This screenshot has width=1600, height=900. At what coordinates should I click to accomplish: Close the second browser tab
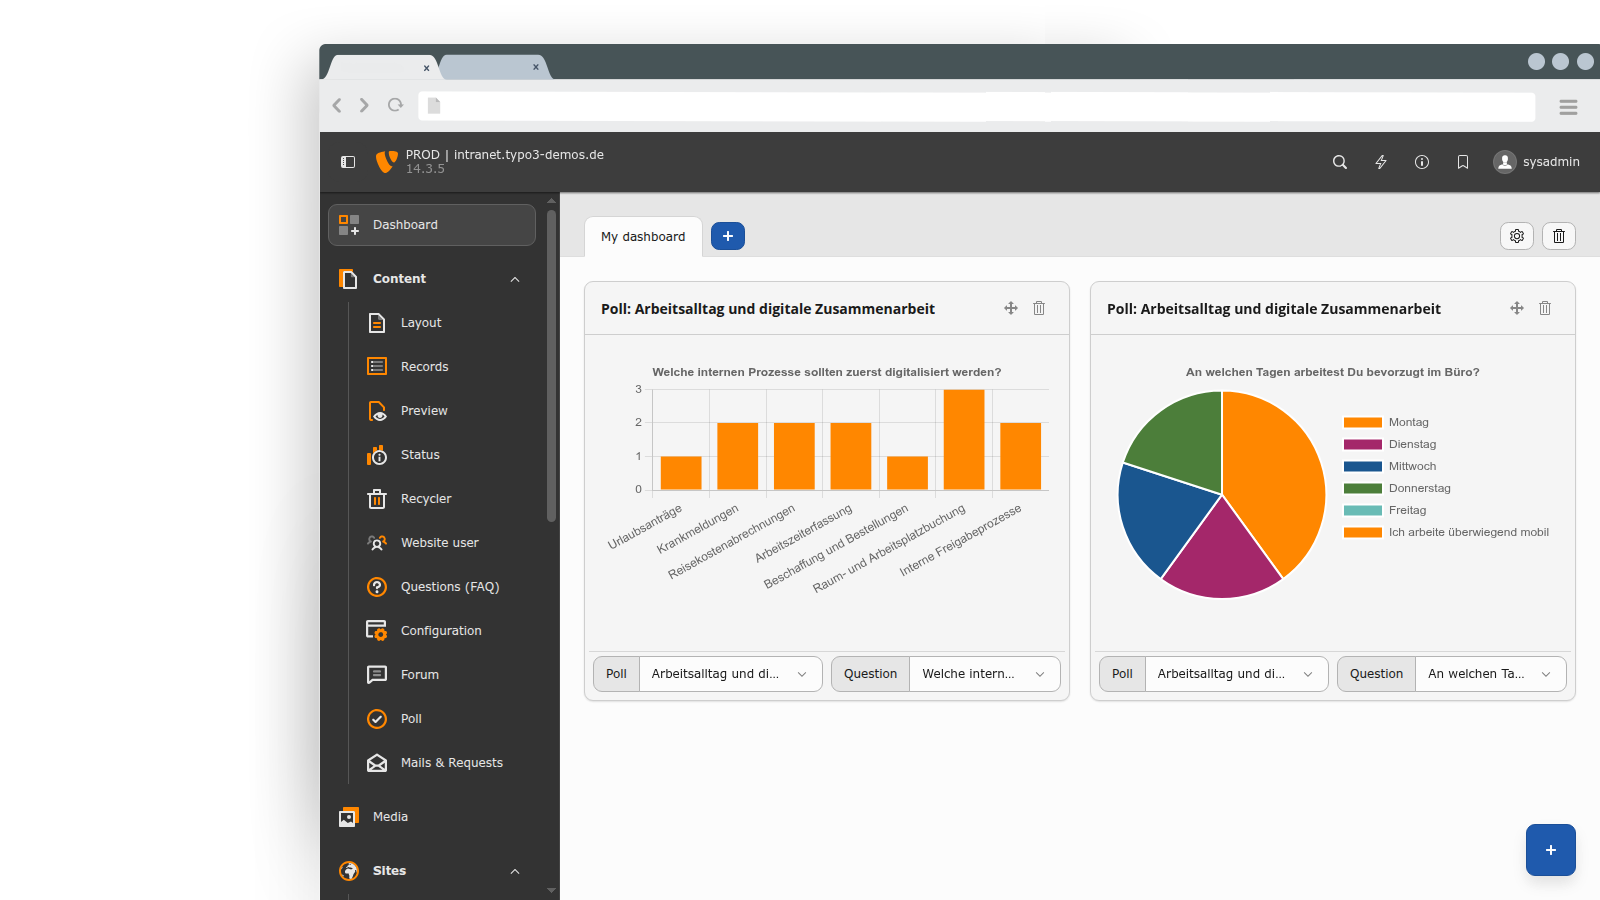pyautogui.click(x=536, y=67)
